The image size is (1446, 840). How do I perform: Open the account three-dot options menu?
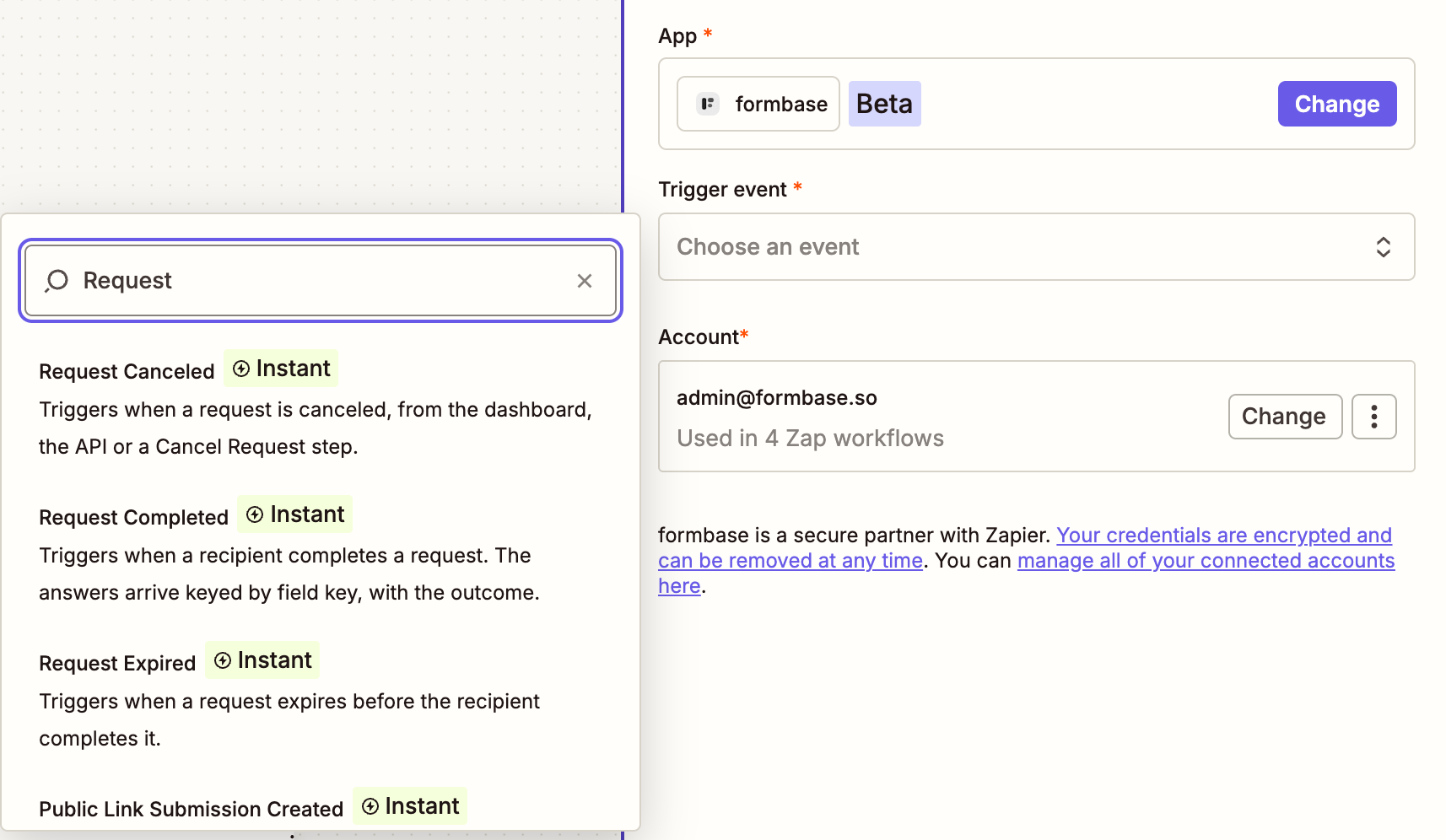(1374, 416)
